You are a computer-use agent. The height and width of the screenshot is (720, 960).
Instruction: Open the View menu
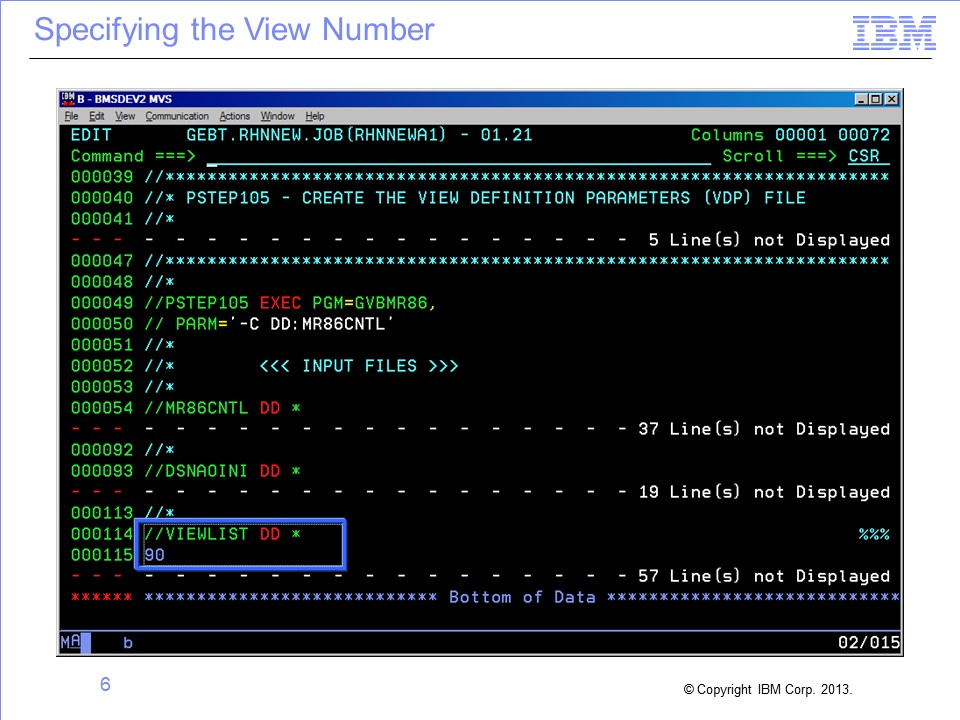click(x=125, y=116)
